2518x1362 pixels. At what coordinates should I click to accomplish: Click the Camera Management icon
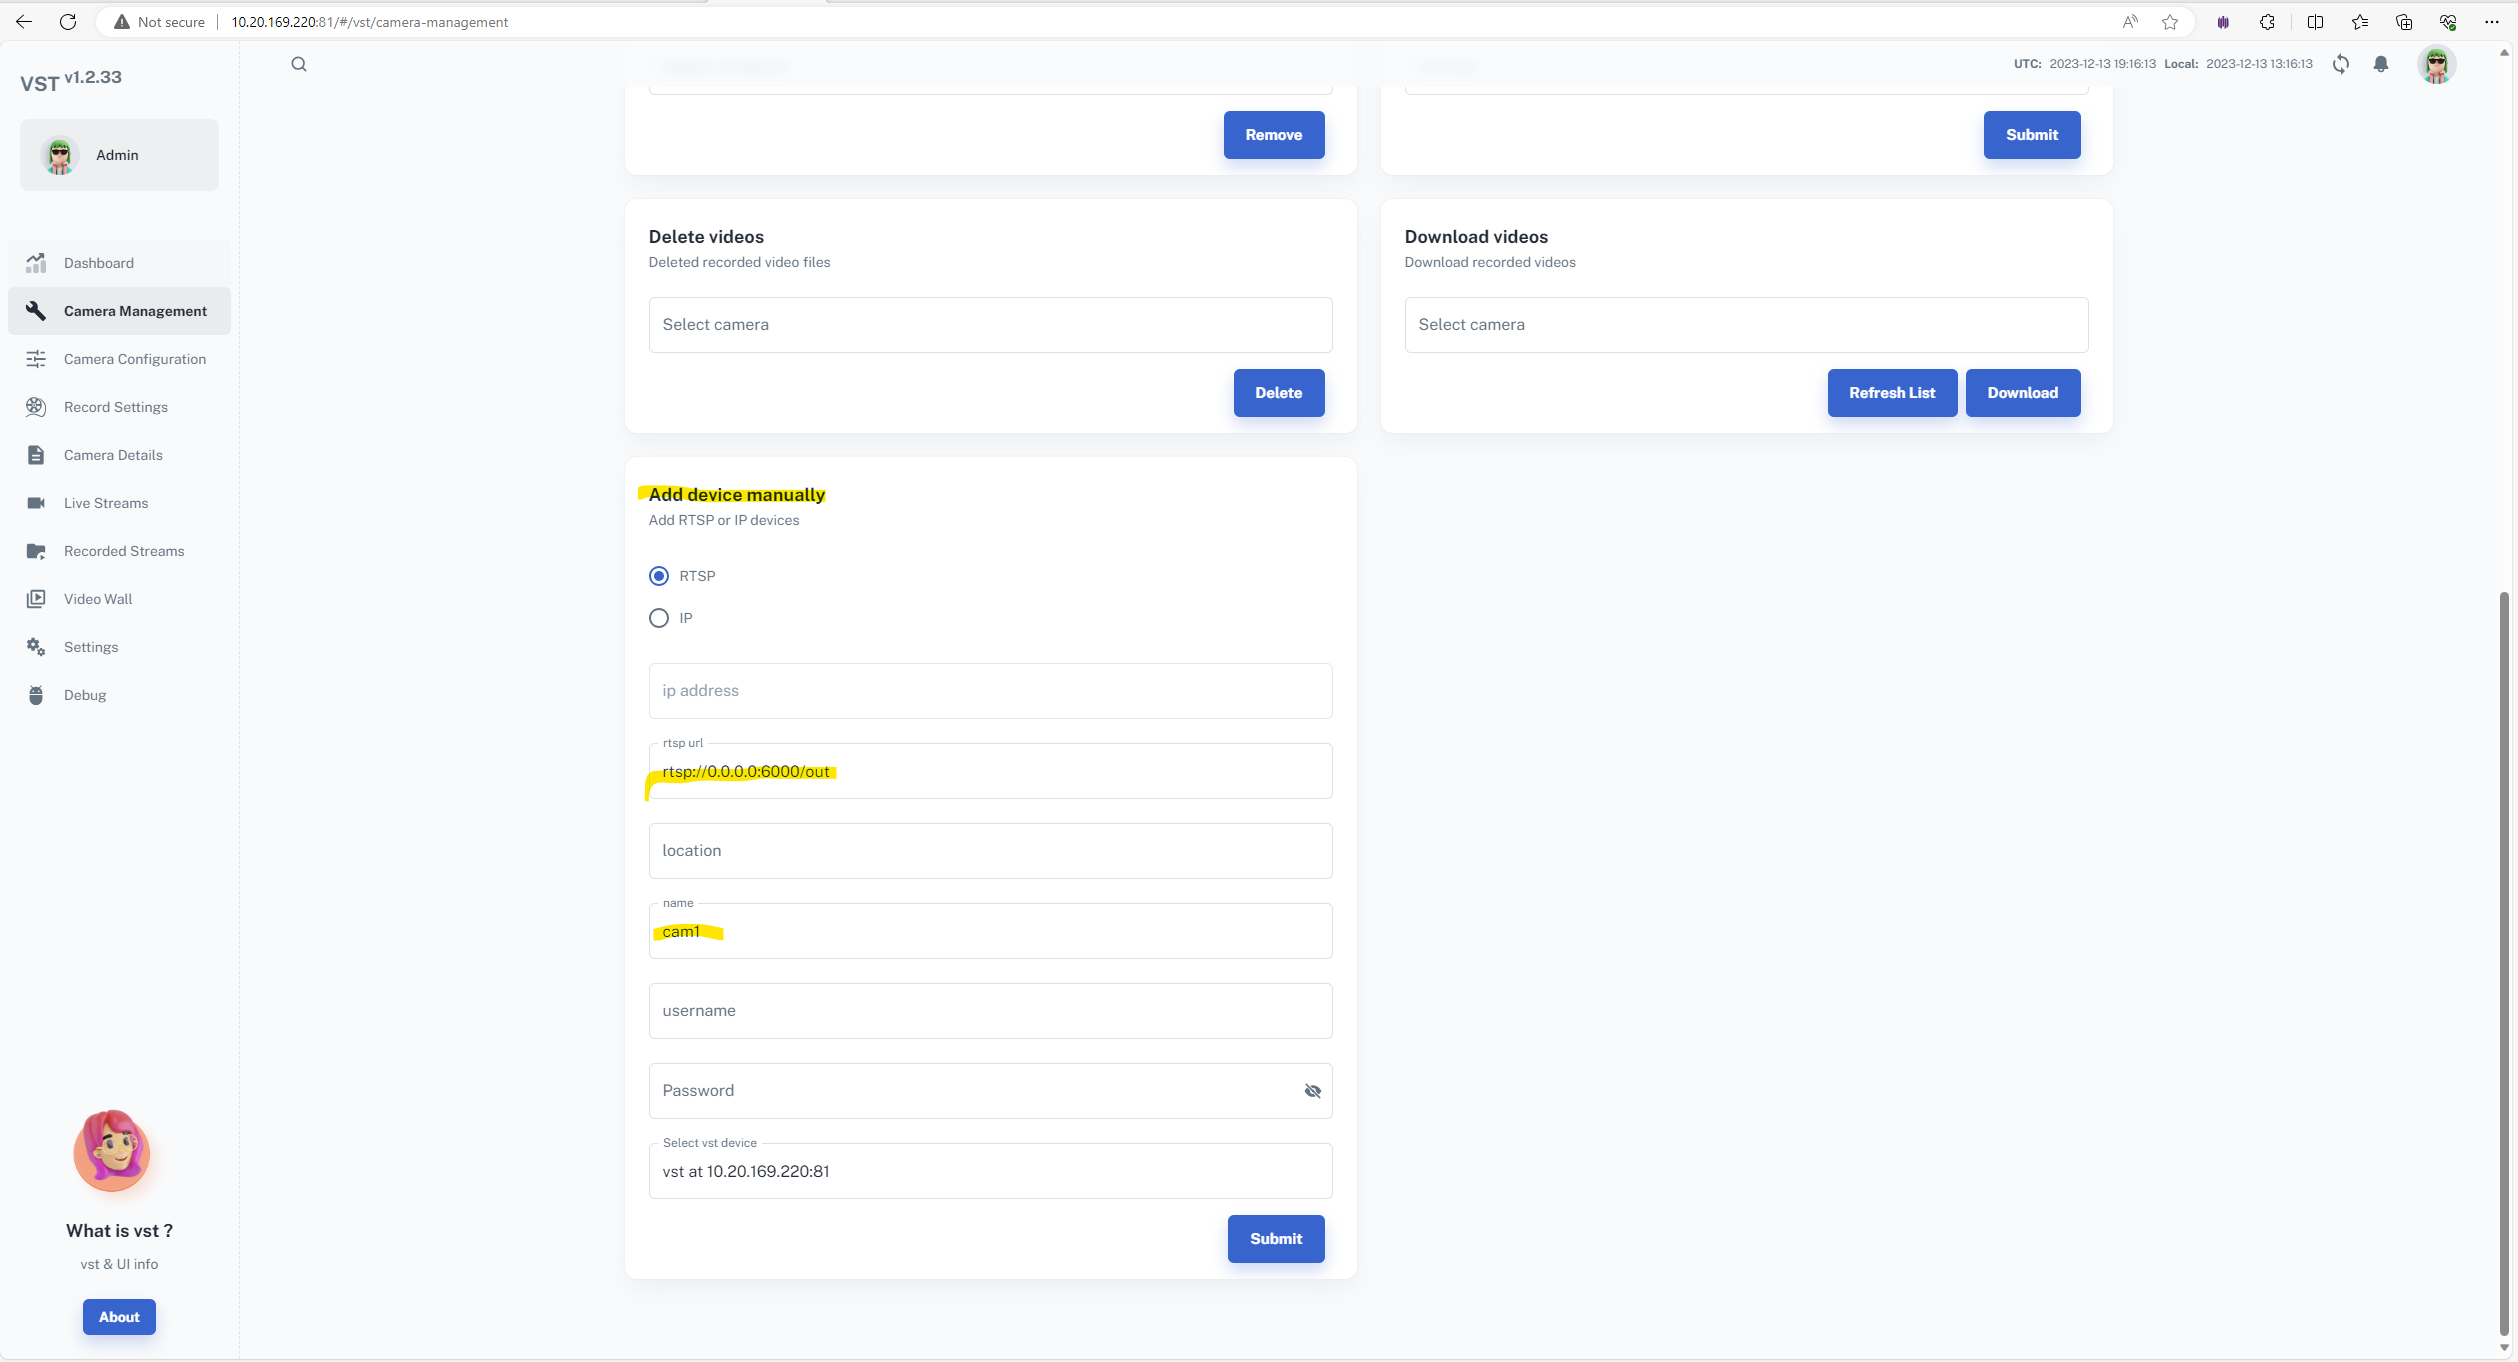coord(35,310)
